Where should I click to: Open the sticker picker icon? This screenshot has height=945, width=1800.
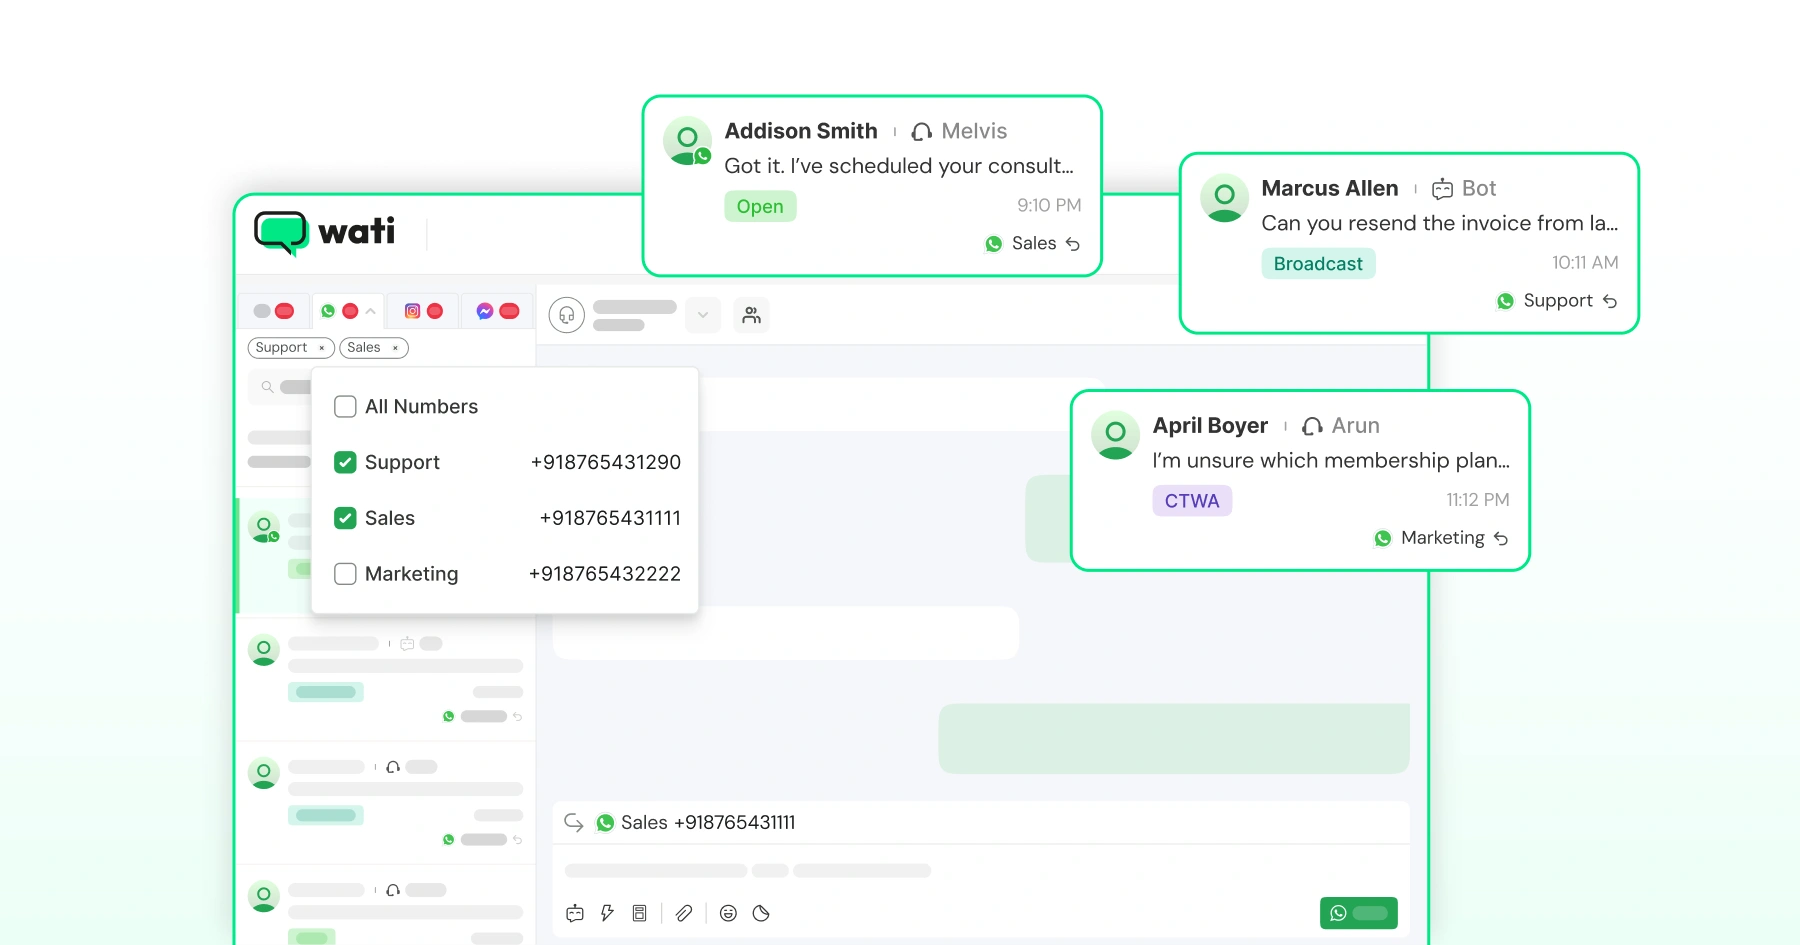click(761, 913)
